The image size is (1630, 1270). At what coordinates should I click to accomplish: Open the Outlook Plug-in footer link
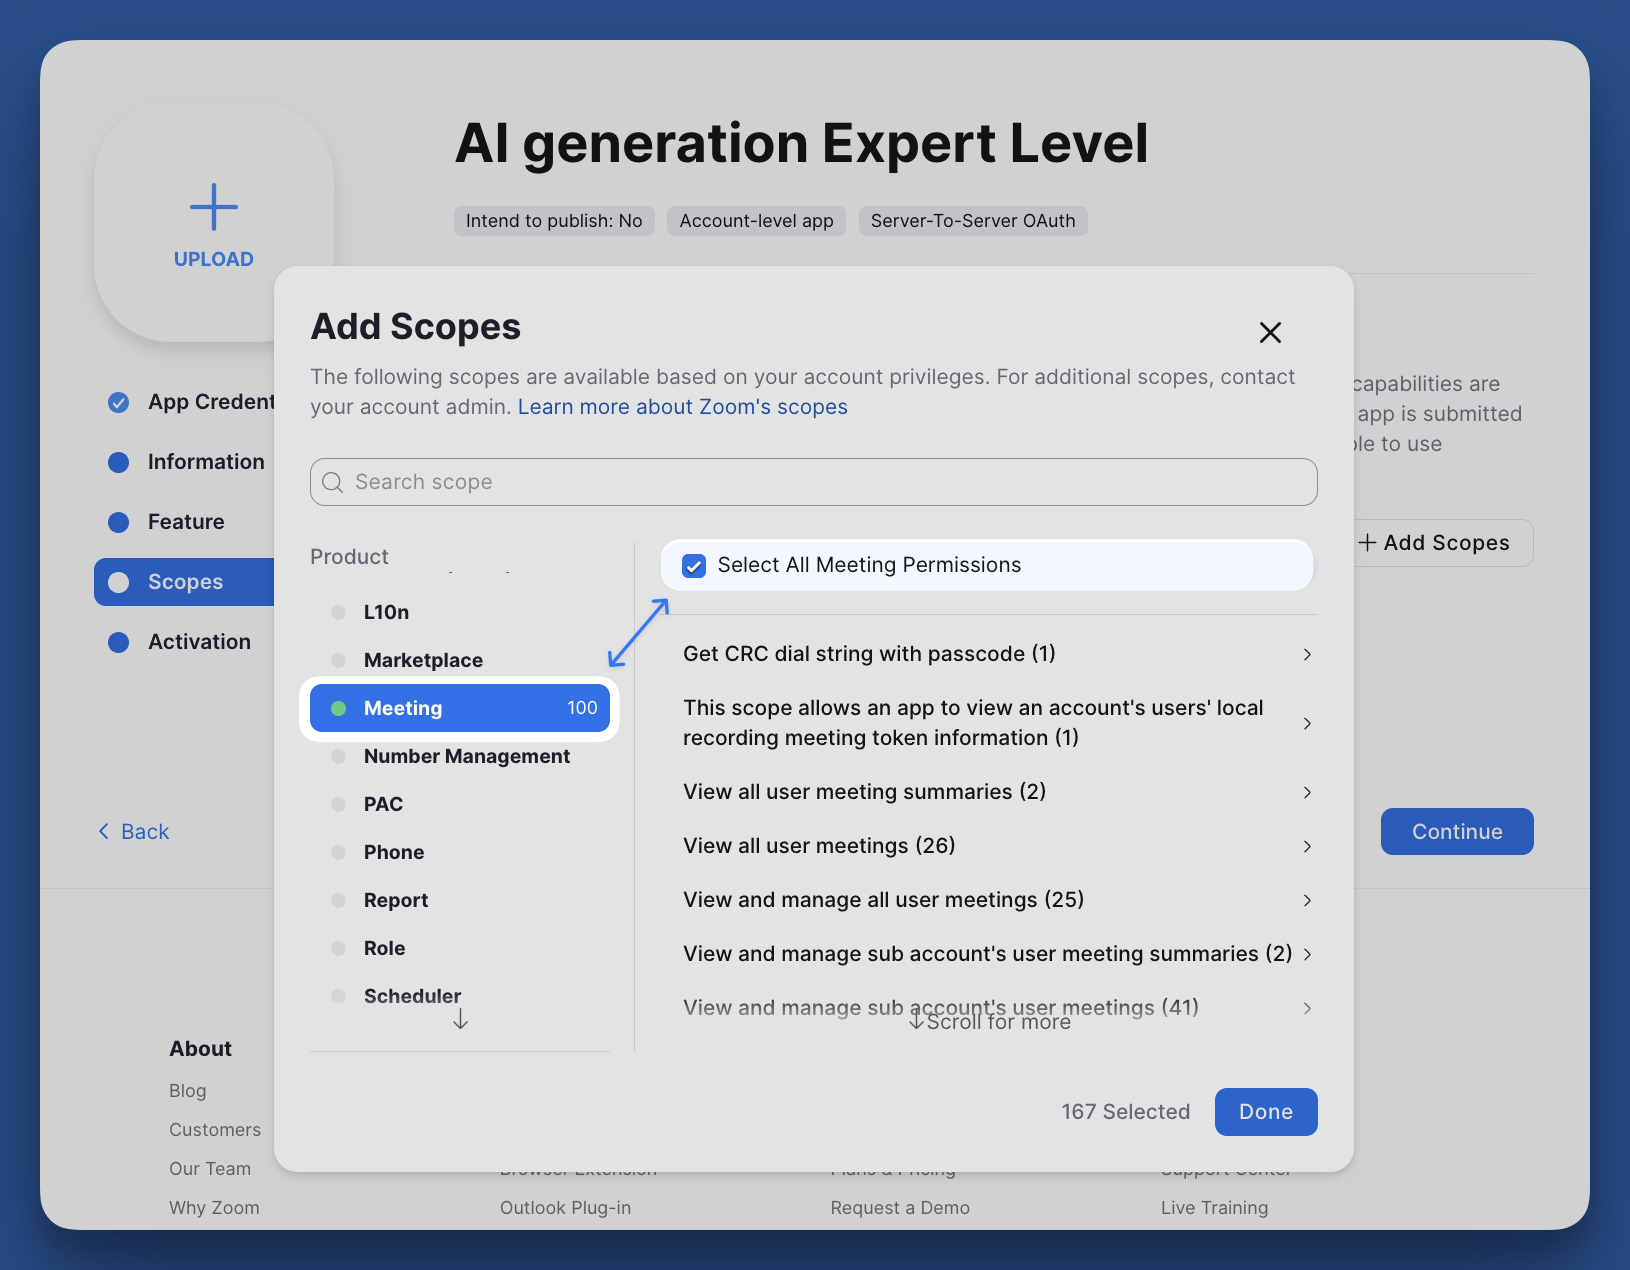click(566, 1208)
